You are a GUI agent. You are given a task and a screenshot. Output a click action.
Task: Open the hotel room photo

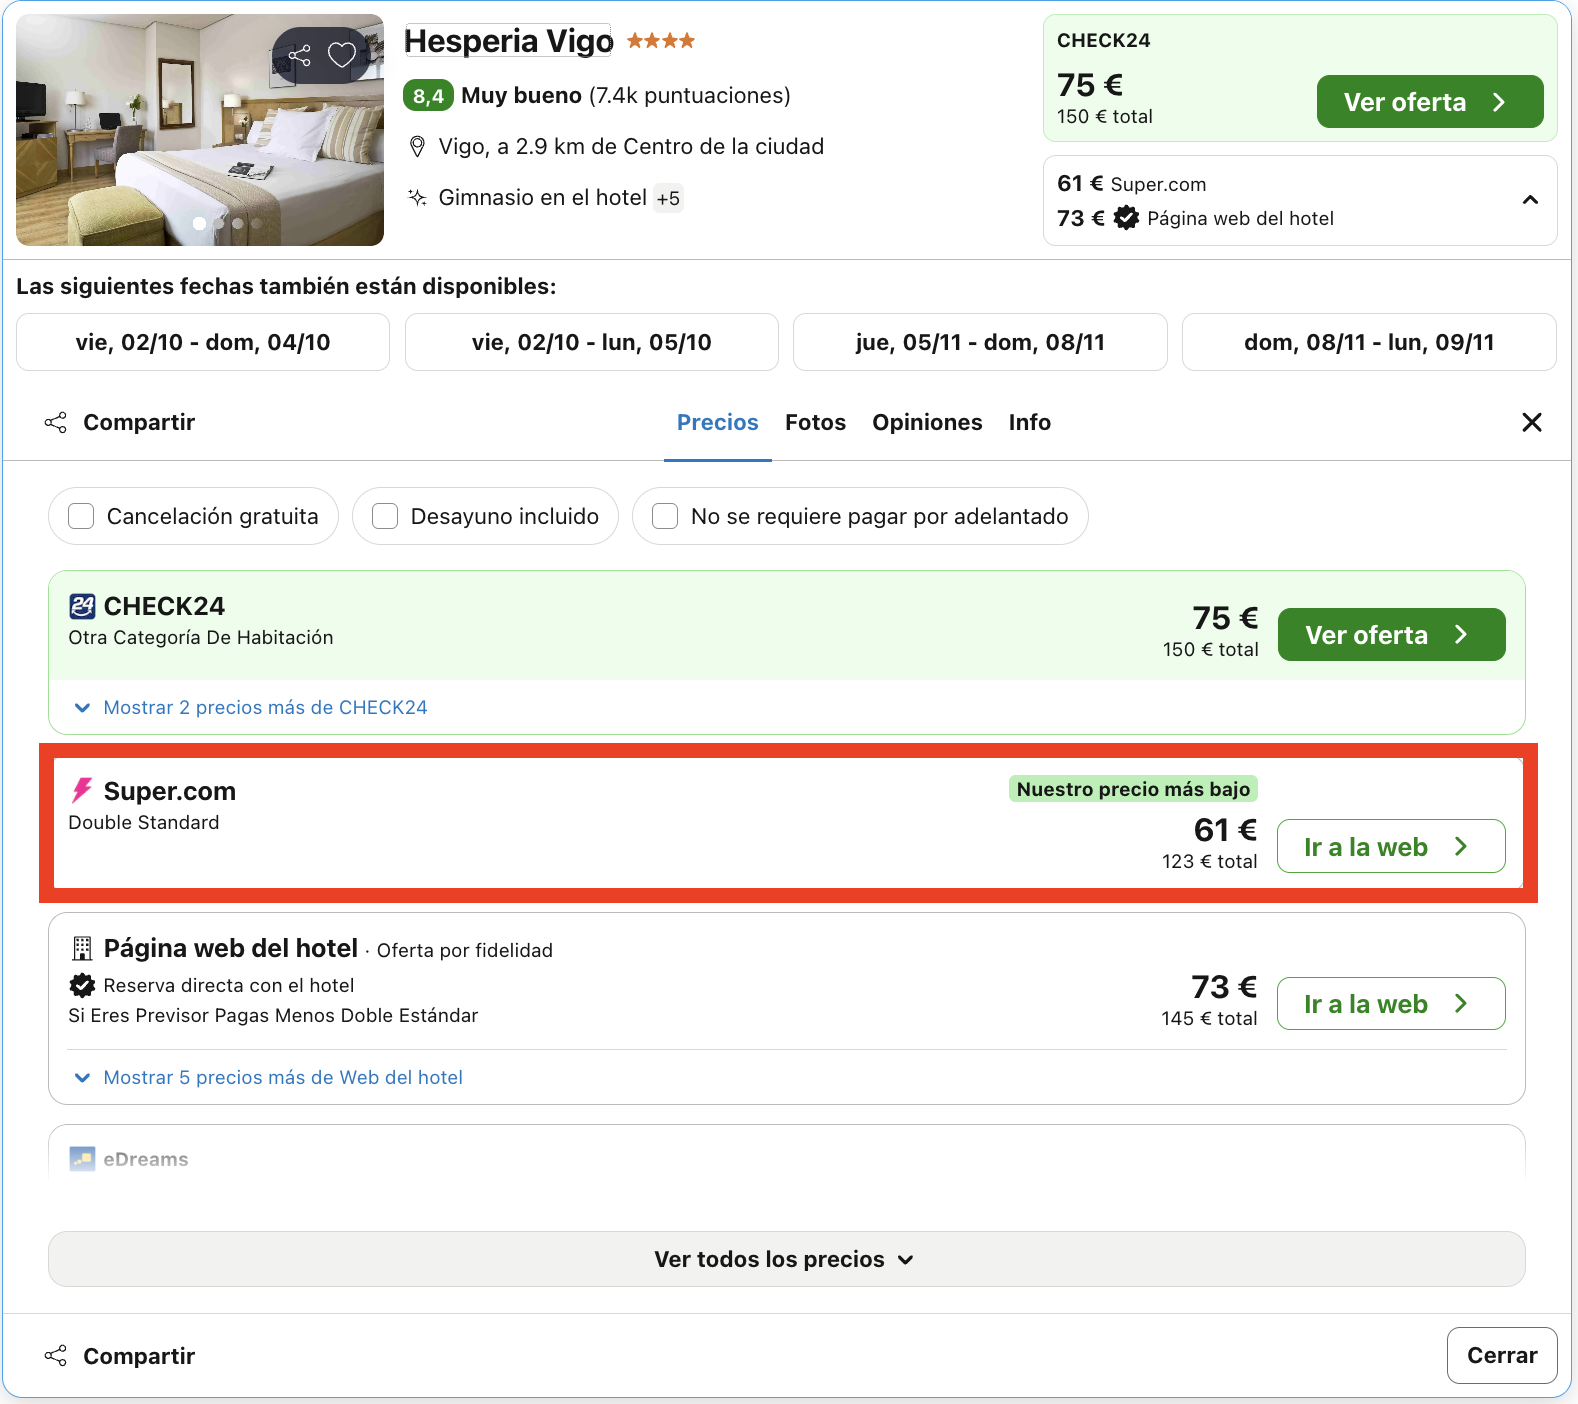(200, 130)
